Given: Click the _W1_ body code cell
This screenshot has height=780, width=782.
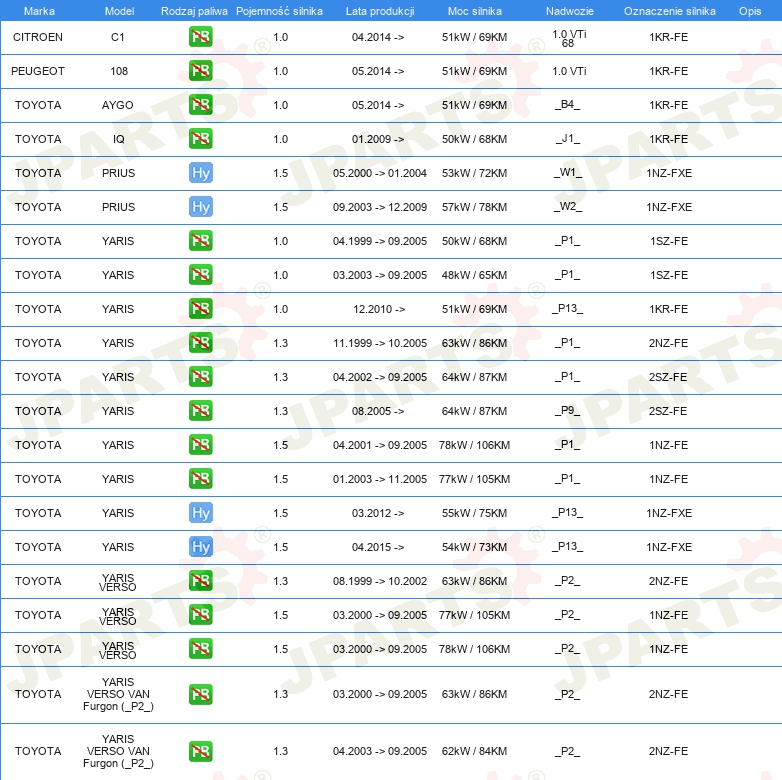Looking at the screenshot, I should click(x=568, y=173).
